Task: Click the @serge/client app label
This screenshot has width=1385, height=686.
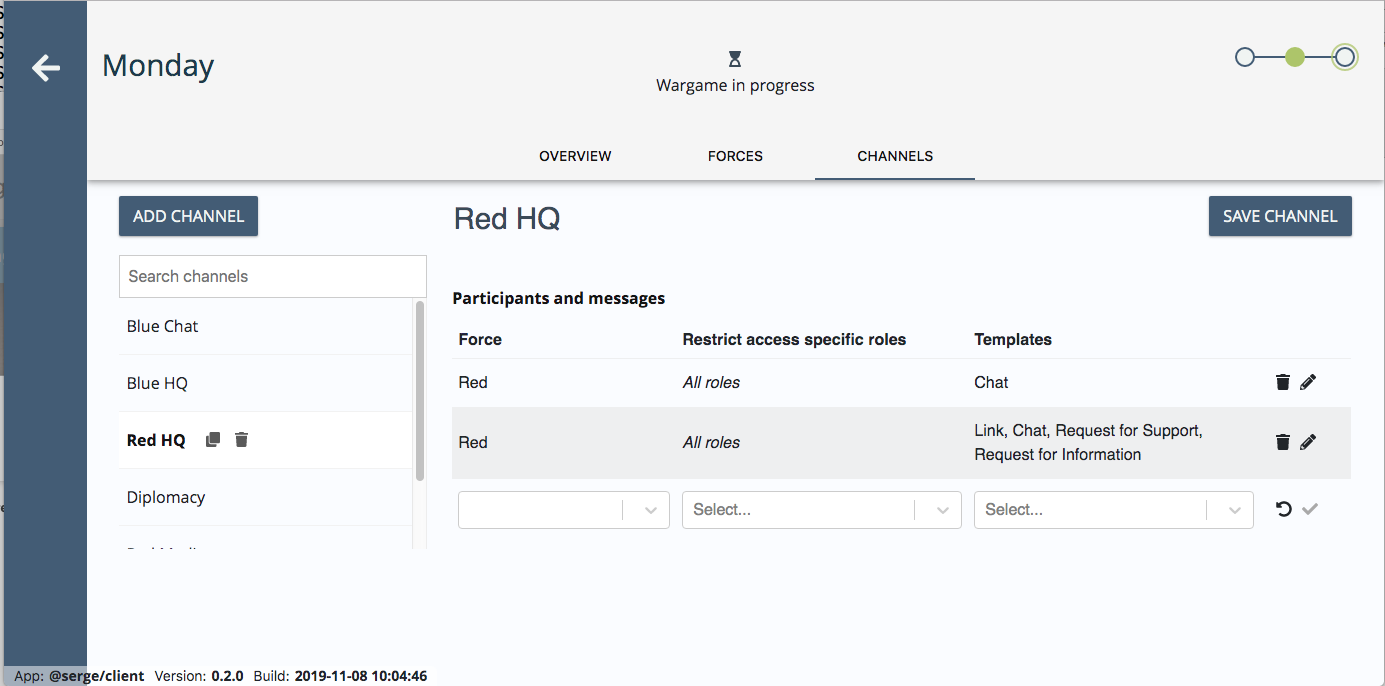Action: (x=96, y=676)
